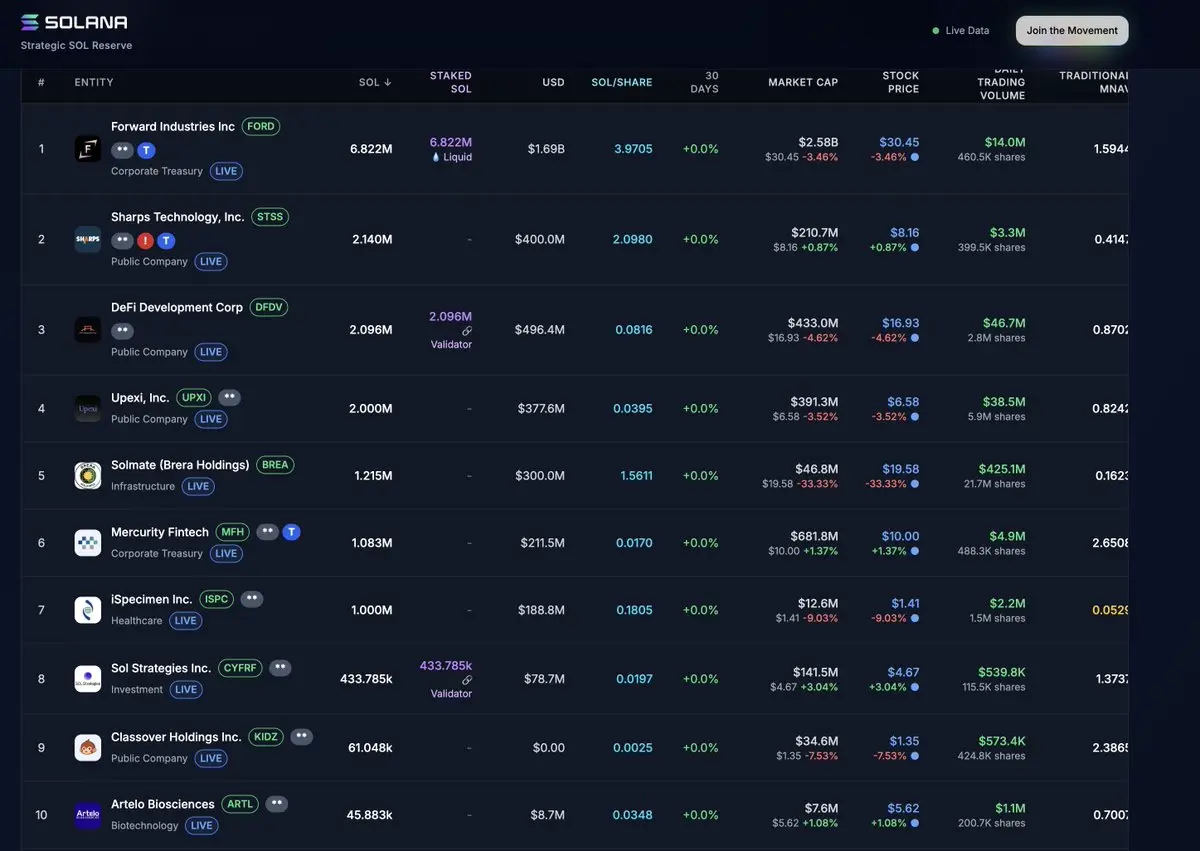Click the red exclamation warning badge for Sharps Technology

click(x=146, y=240)
